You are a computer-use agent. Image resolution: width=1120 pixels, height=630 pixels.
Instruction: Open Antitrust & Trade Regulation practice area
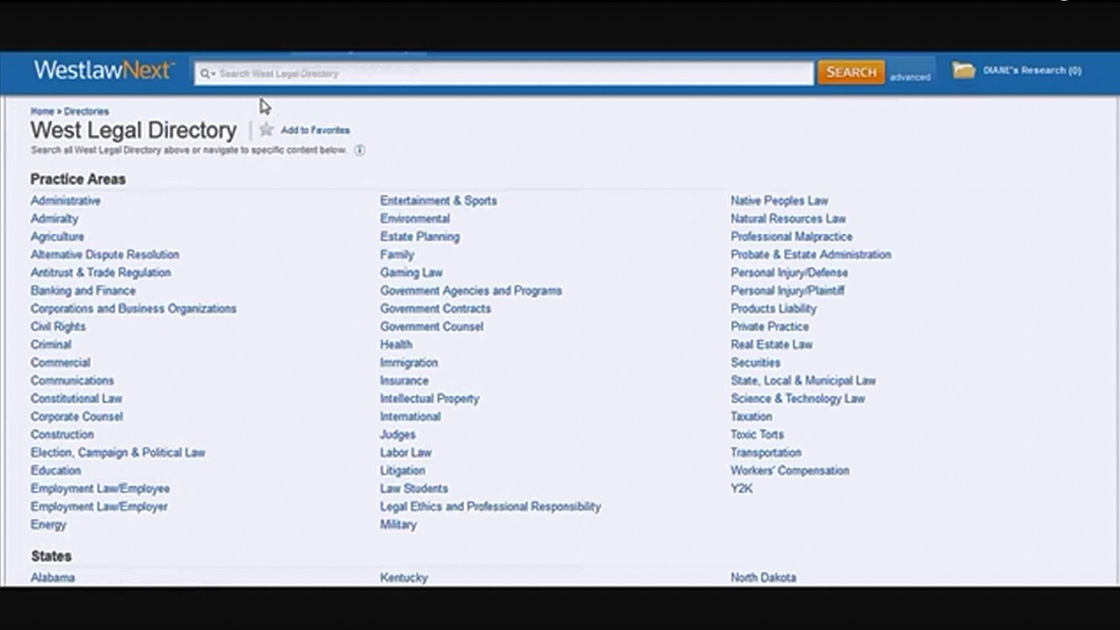(x=100, y=273)
